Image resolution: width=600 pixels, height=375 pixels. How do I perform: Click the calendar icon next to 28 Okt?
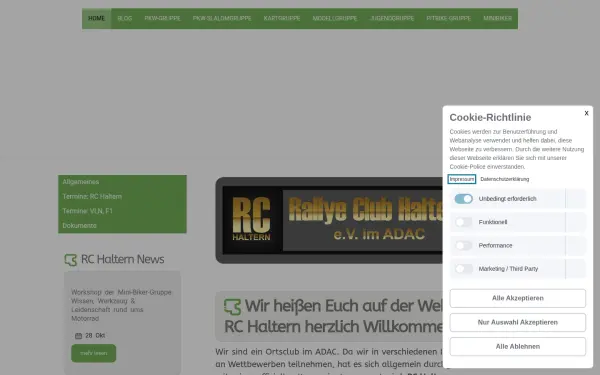[x=78, y=336]
